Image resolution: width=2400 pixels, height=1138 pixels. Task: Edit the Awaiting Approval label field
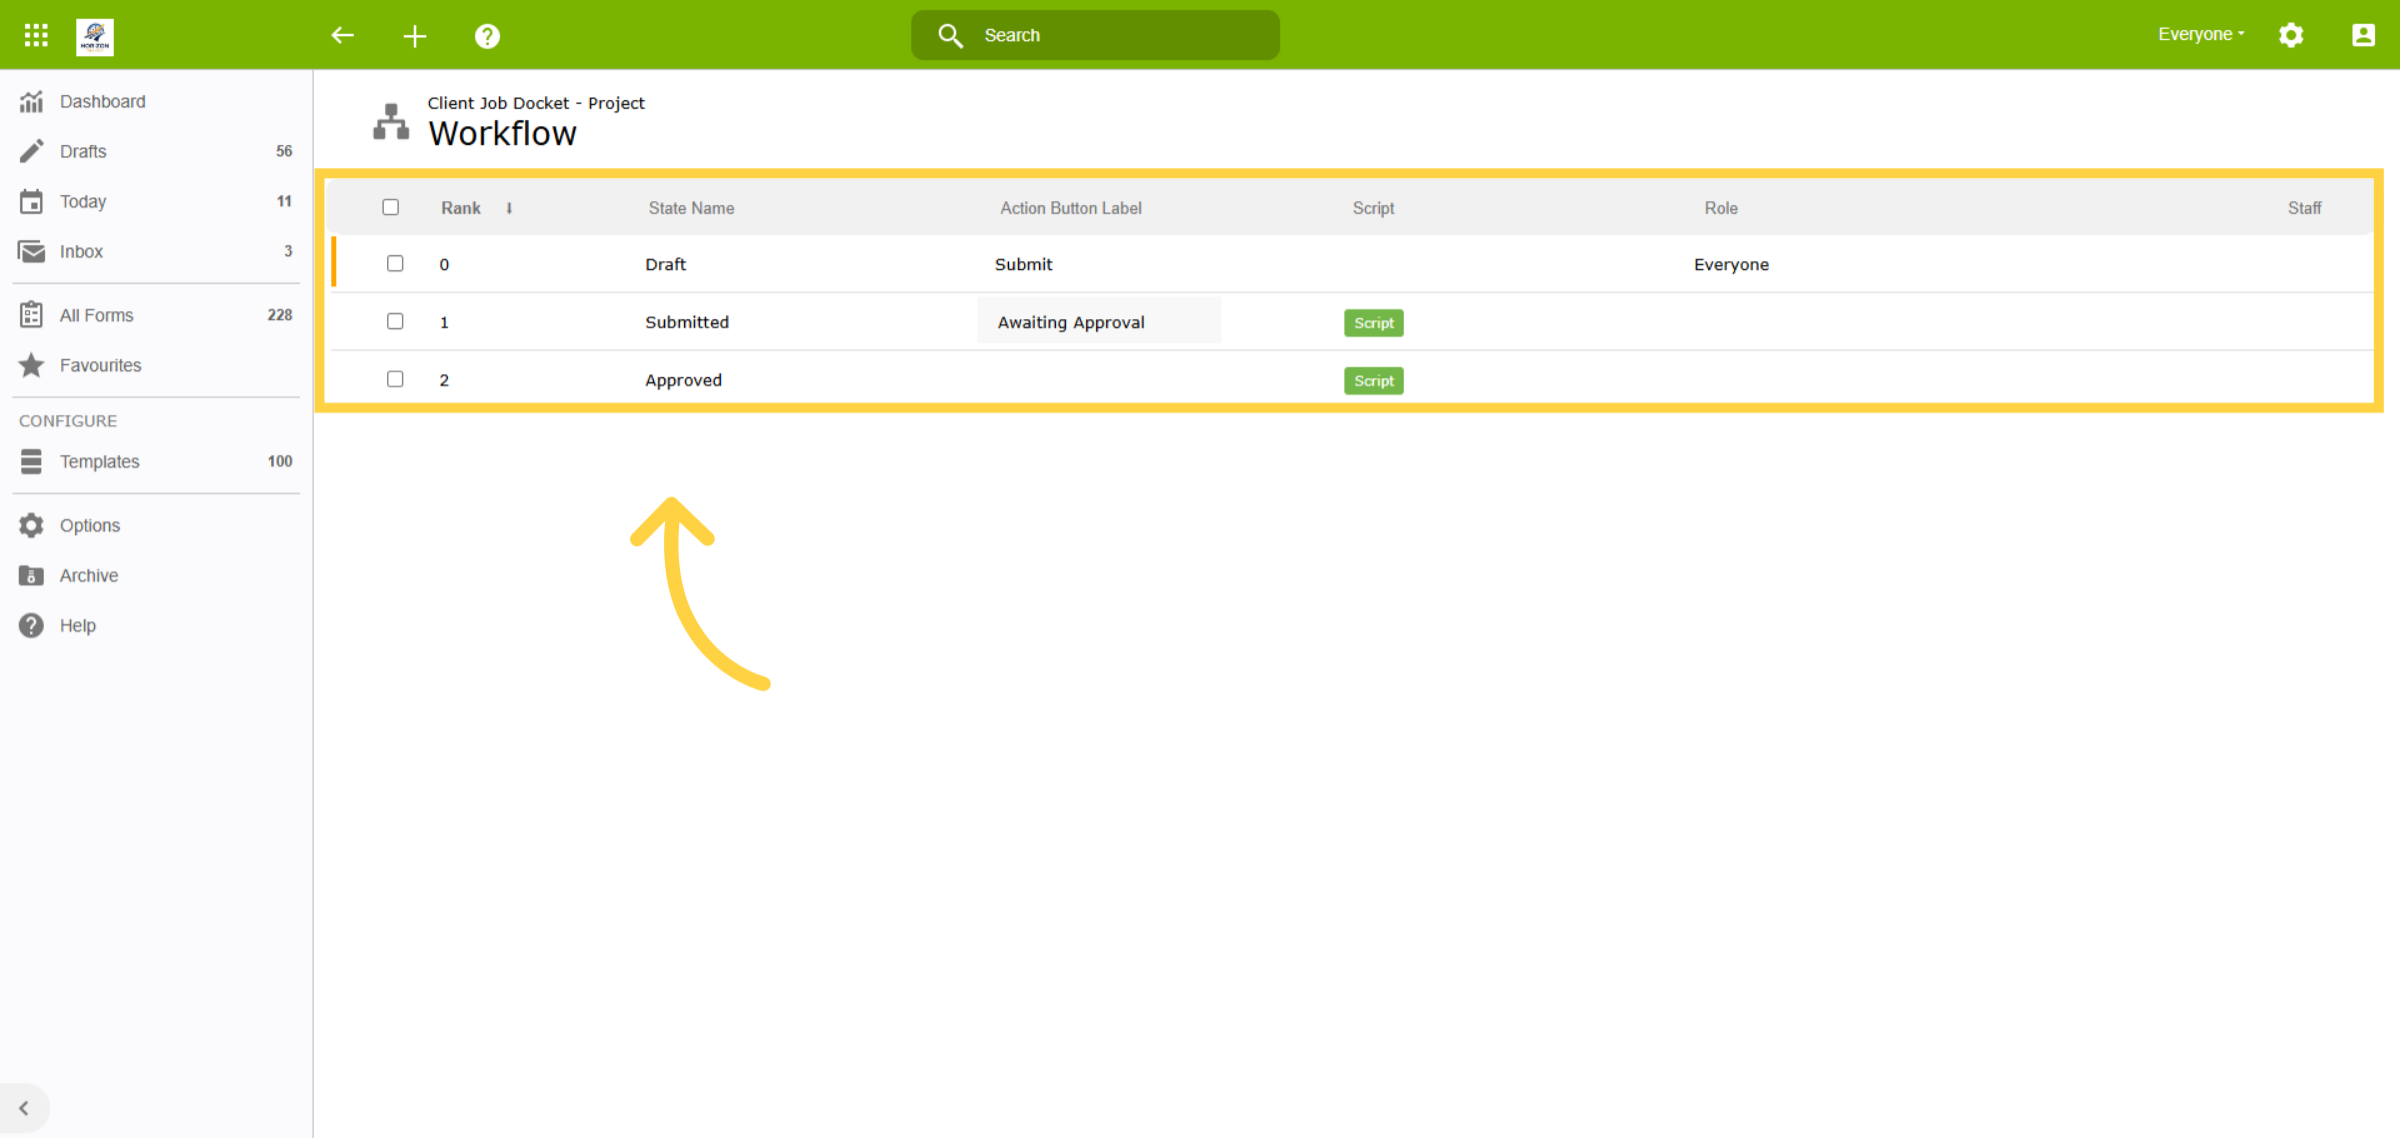(x=1099, y=321)
